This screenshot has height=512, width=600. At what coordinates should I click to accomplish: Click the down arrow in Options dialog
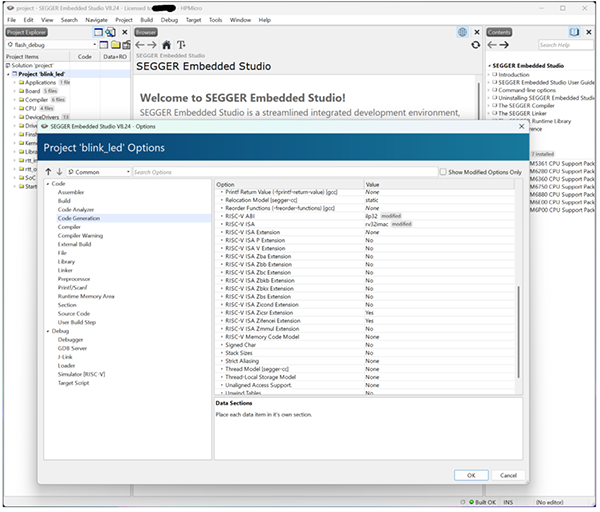[59, 172]
